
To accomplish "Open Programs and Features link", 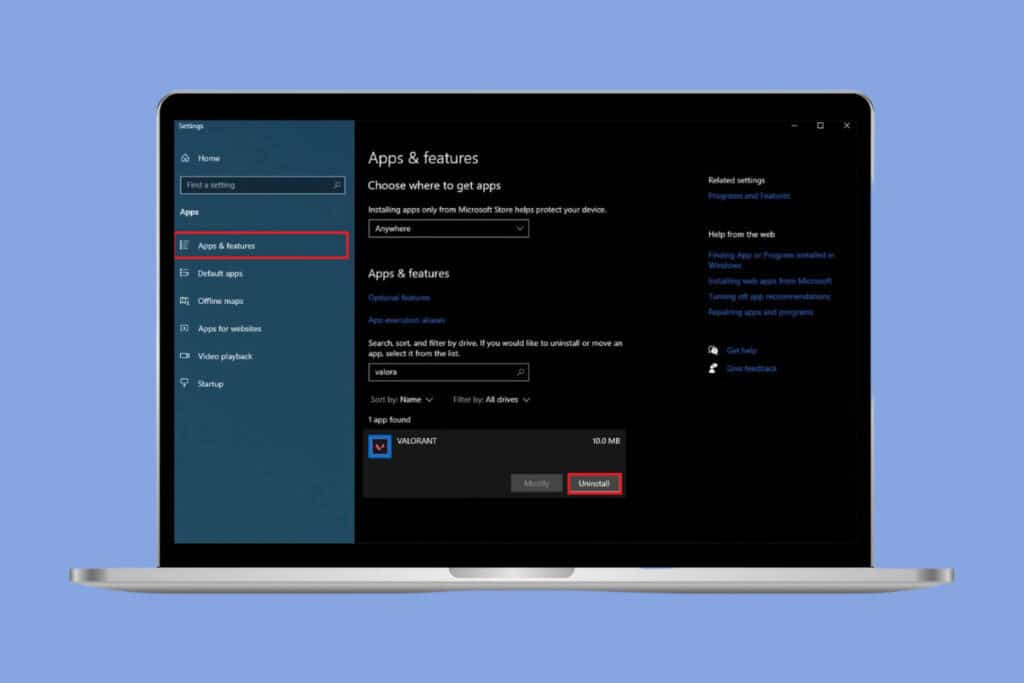I will (749, 196).
